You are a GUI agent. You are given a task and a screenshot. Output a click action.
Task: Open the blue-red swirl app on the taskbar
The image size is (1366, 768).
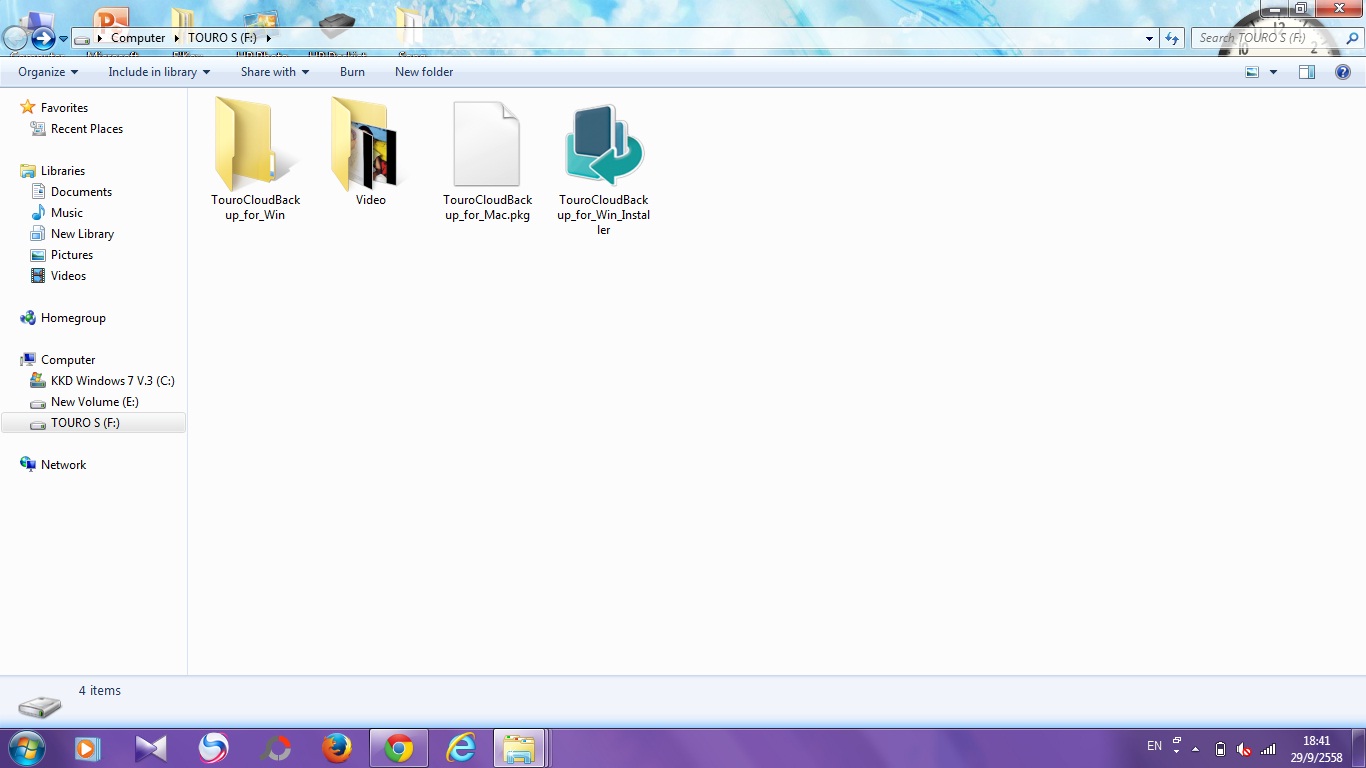(x=212, y=748)
